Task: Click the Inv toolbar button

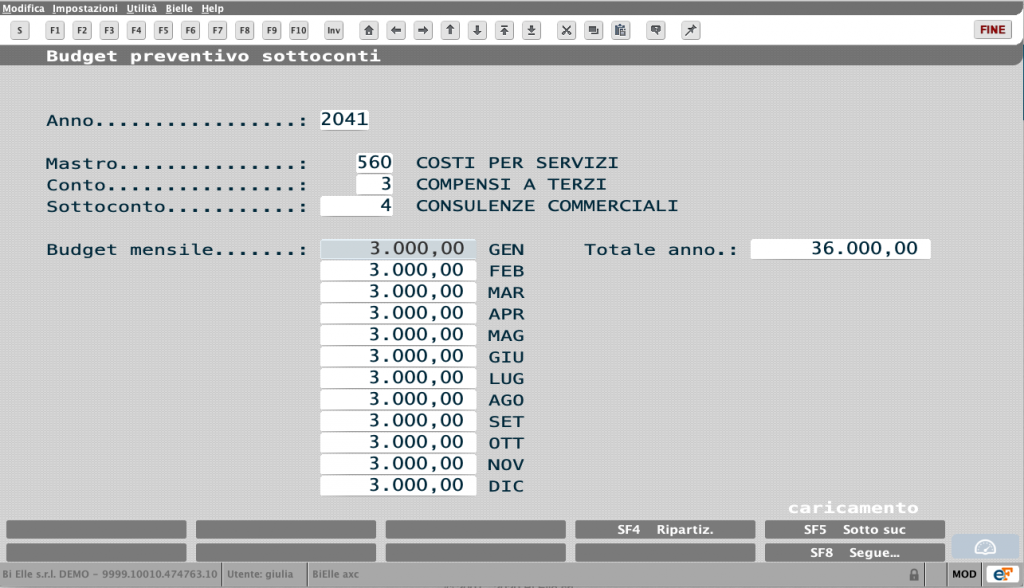Action: tap(334, 30)
